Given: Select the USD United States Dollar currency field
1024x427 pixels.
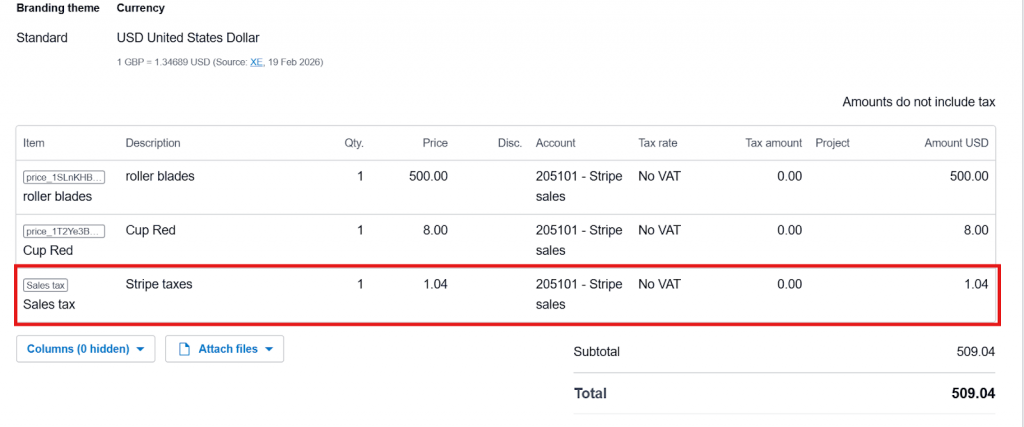Looking at the screenshot, I should 188,38.
